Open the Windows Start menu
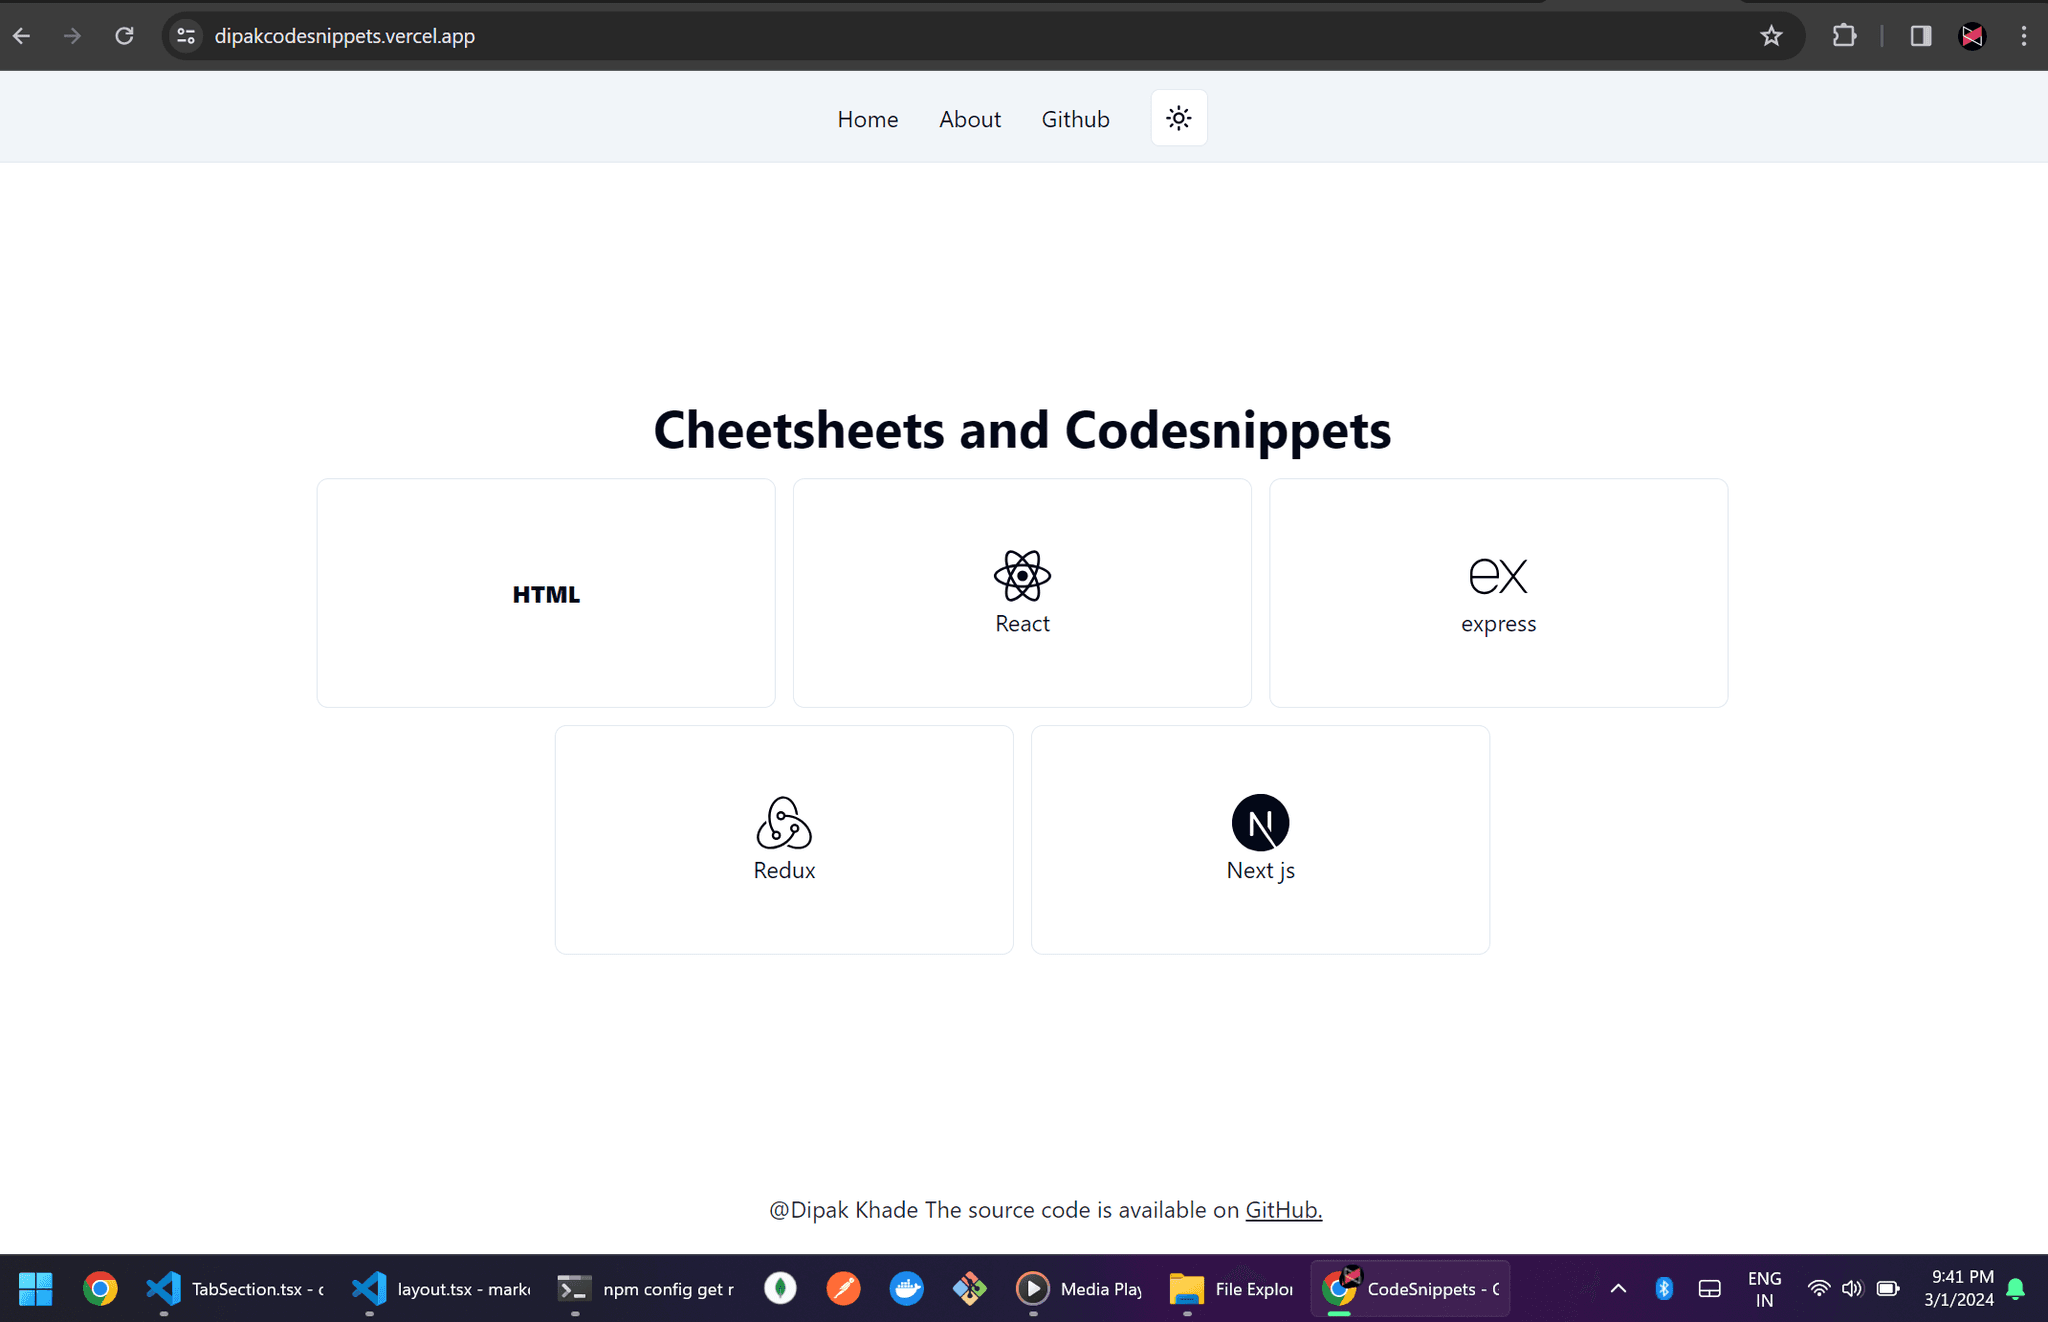 point(36,1288)
